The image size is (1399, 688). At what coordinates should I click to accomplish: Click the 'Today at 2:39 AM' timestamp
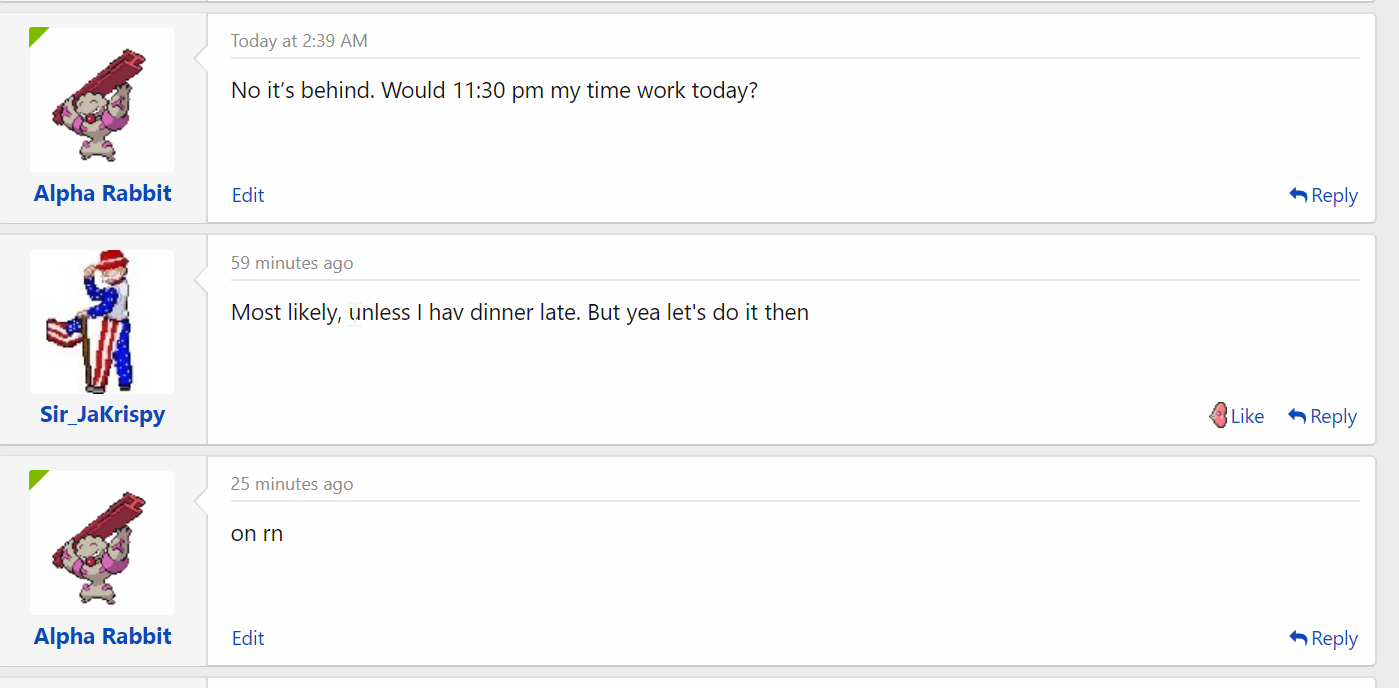(x=299, y=41)
